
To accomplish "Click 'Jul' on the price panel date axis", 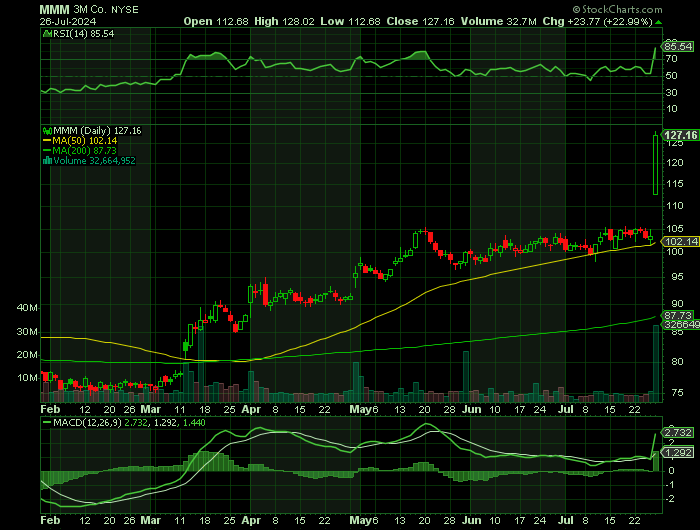I will (x=566, y=409).
